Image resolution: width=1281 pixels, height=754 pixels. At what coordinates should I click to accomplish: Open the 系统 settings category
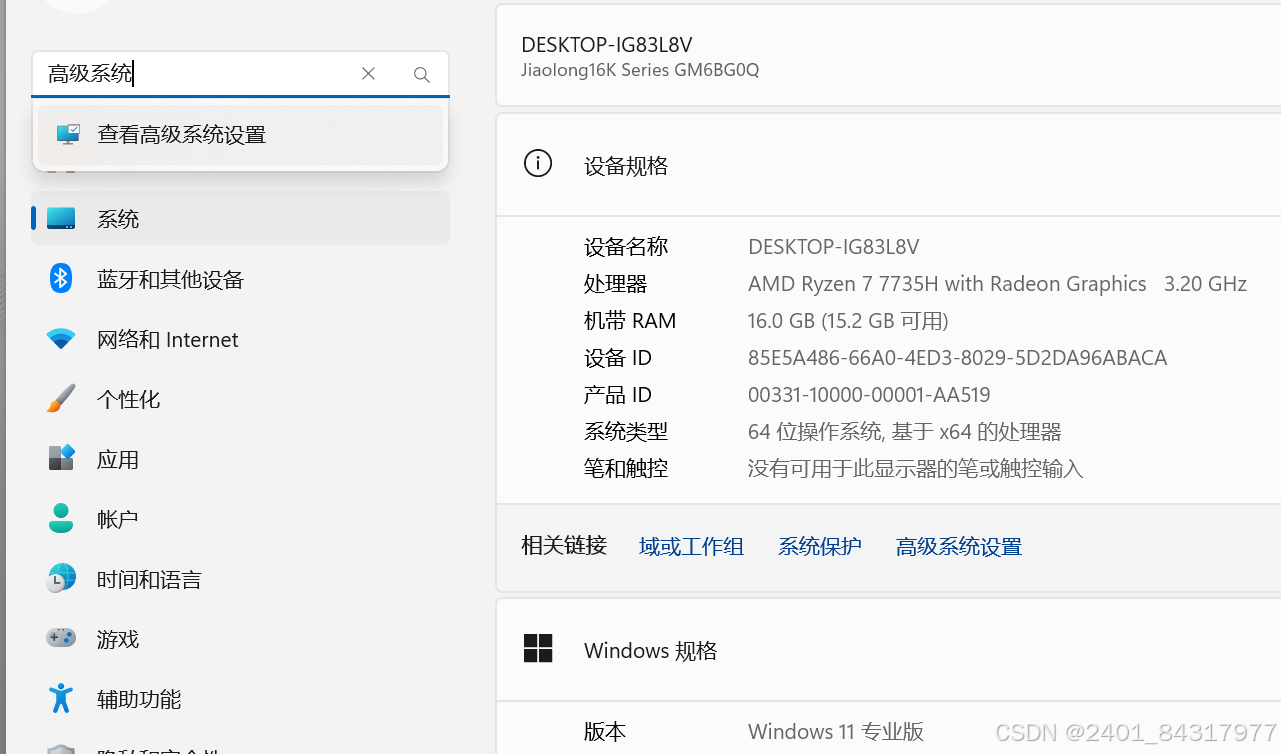coord(240,218)
